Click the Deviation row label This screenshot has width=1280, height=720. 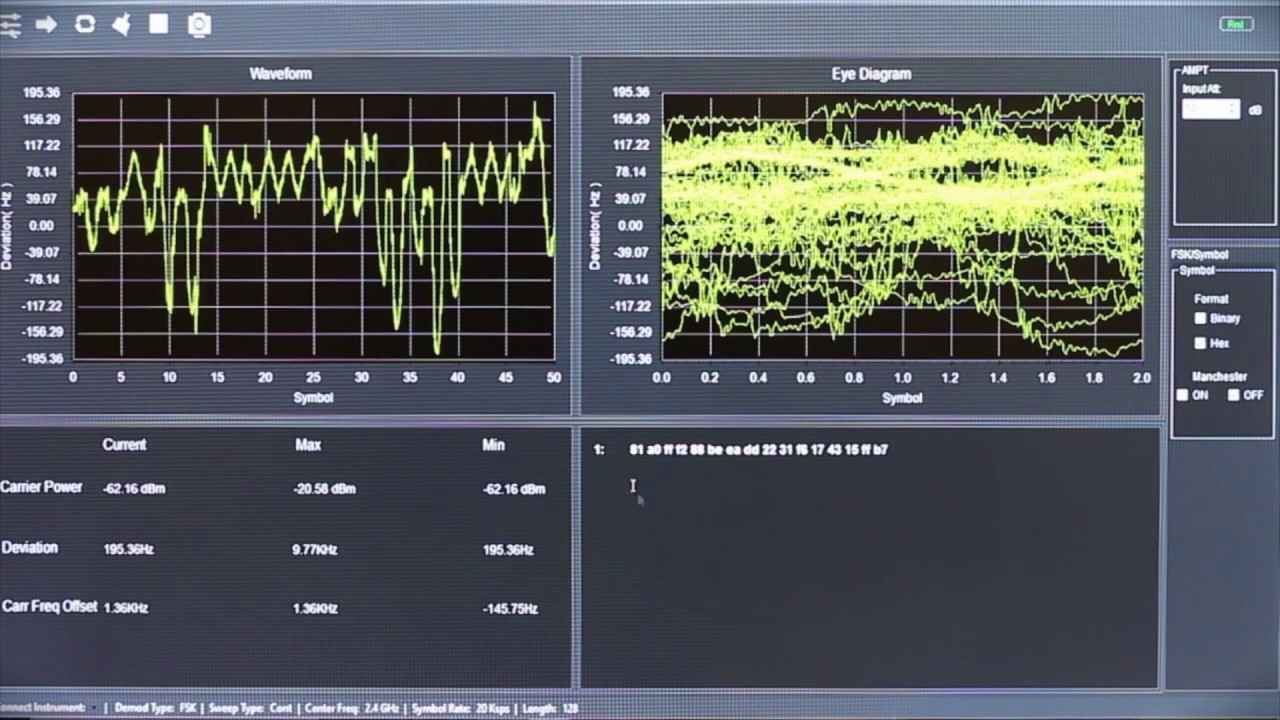[x=29, y=548]
